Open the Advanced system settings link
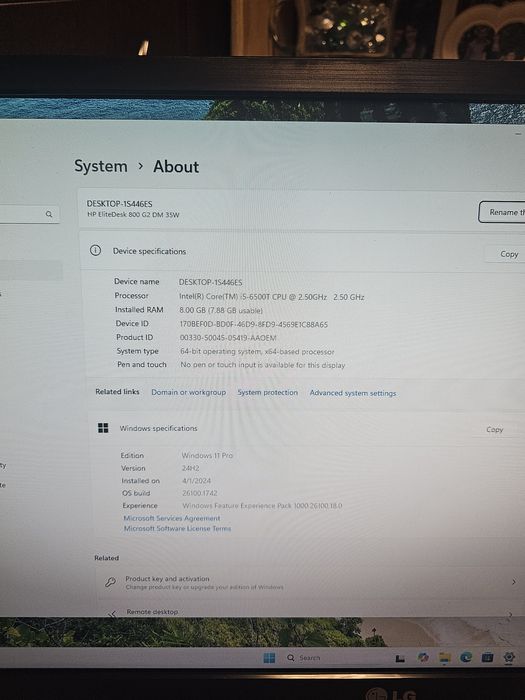This screenshot has height=700, width=525. [x=353, y=393]
